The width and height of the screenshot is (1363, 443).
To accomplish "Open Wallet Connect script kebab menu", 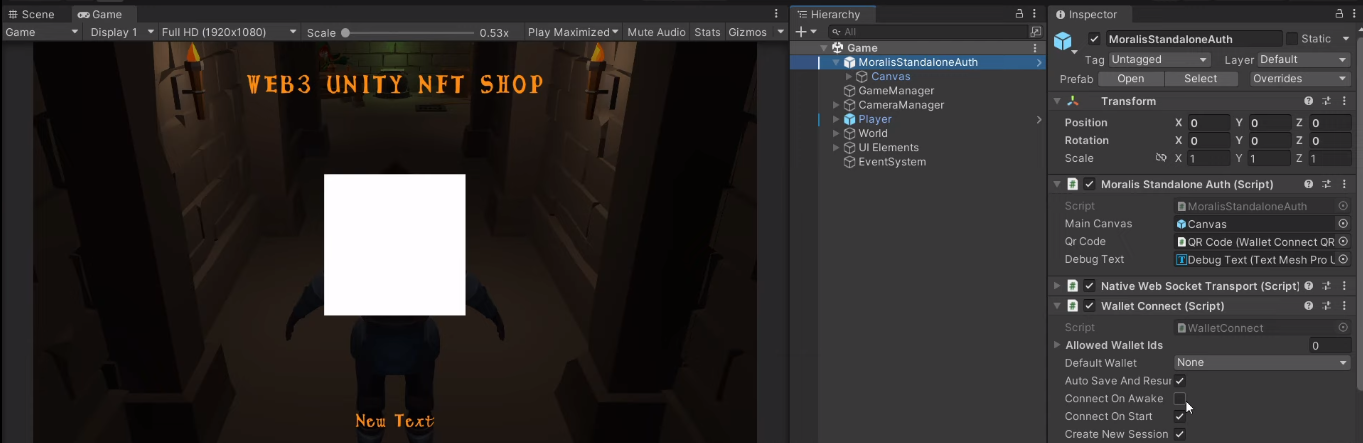I will click(x=1343, y=306).
